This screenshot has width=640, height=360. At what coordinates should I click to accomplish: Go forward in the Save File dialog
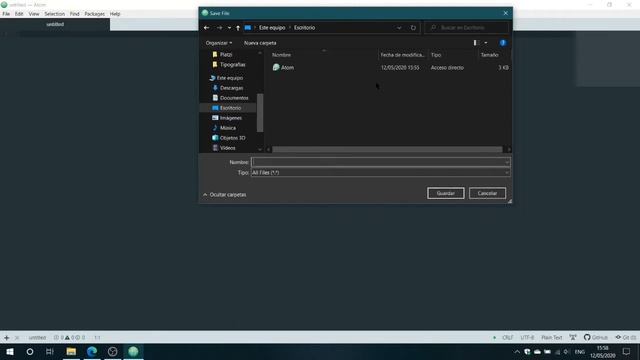pos(220,28)
